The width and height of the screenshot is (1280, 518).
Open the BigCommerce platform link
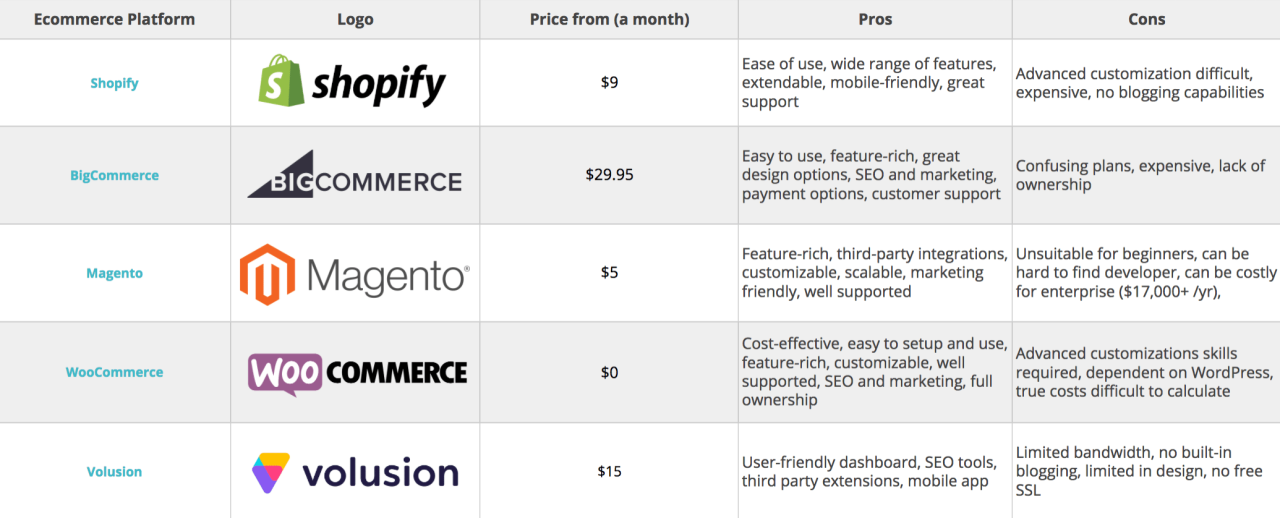[114, 175]
